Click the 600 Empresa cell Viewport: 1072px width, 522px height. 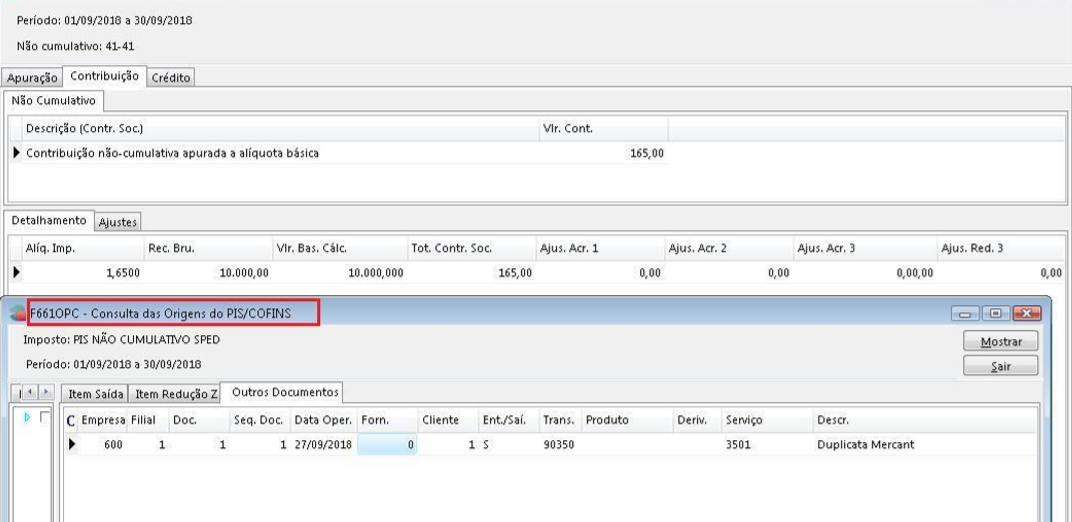point(113,445)
